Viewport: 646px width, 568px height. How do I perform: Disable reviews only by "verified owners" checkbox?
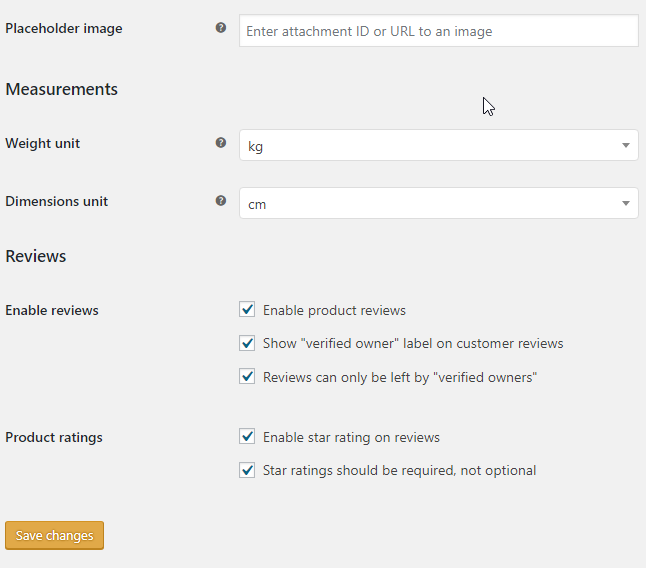click(x=247, y=376)
